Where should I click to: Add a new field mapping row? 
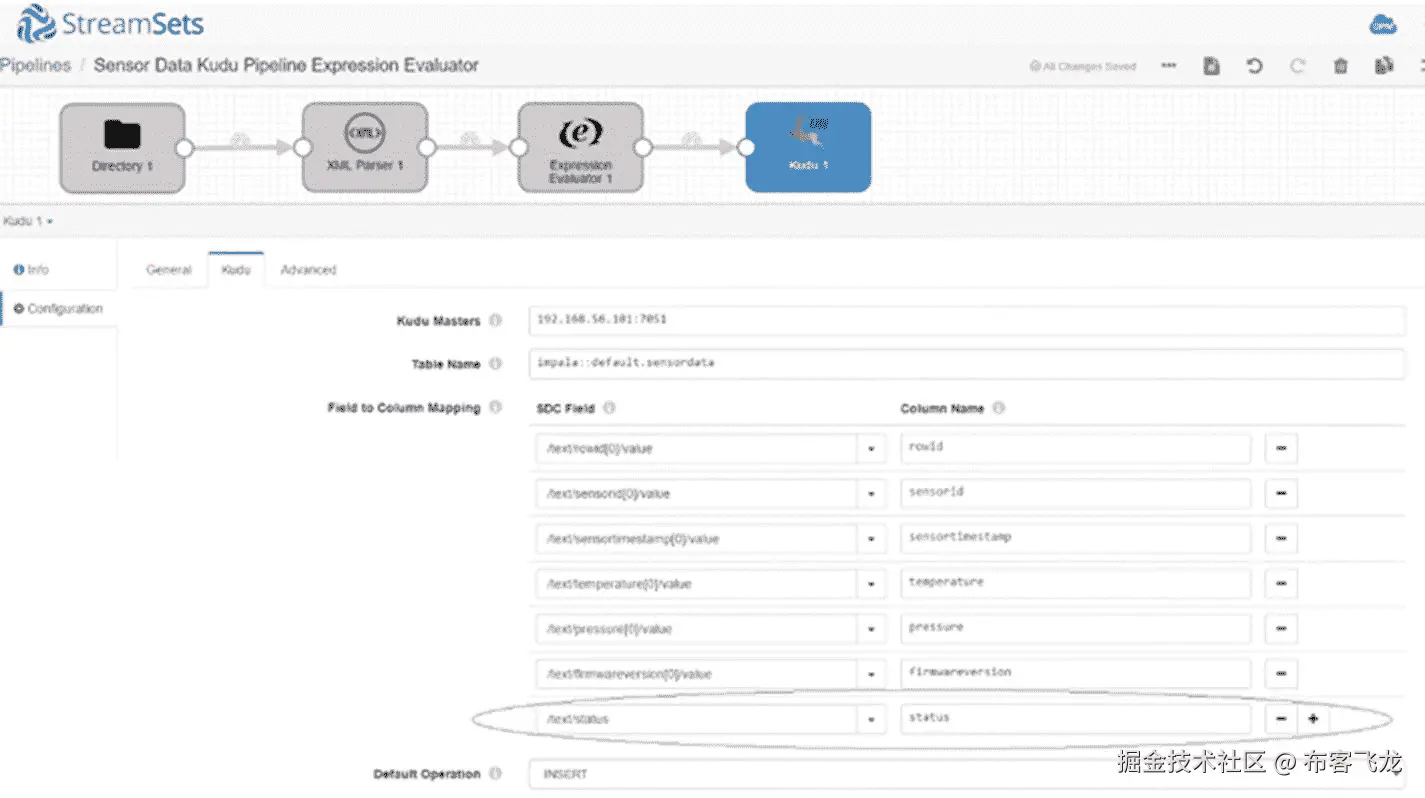[x=1313, y=718]
